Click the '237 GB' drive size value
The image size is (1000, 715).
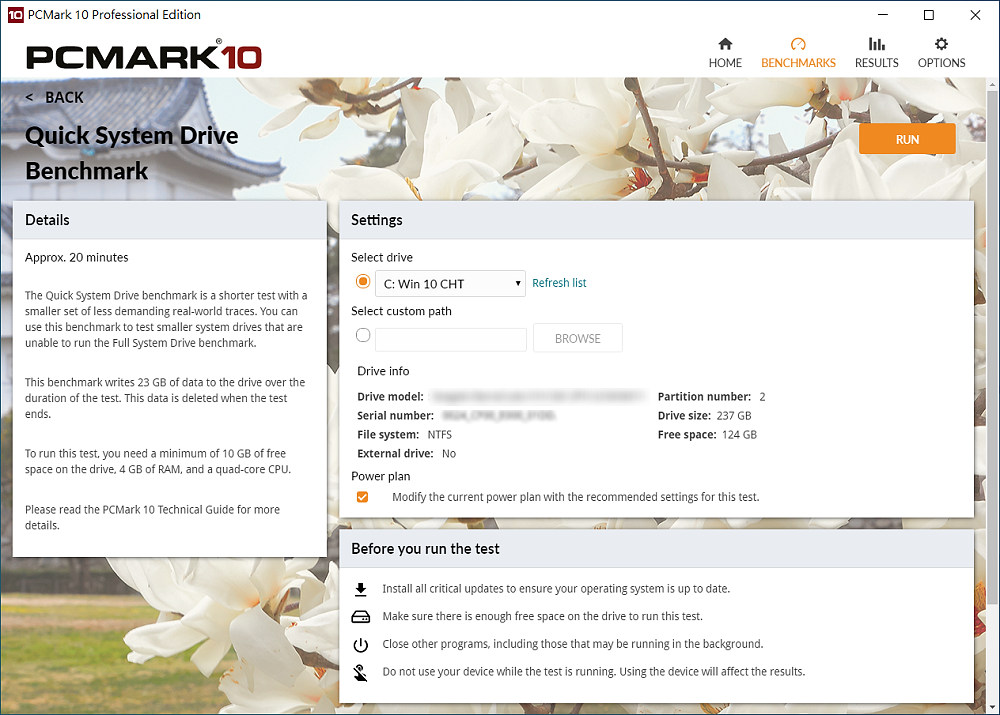[734, 416]
